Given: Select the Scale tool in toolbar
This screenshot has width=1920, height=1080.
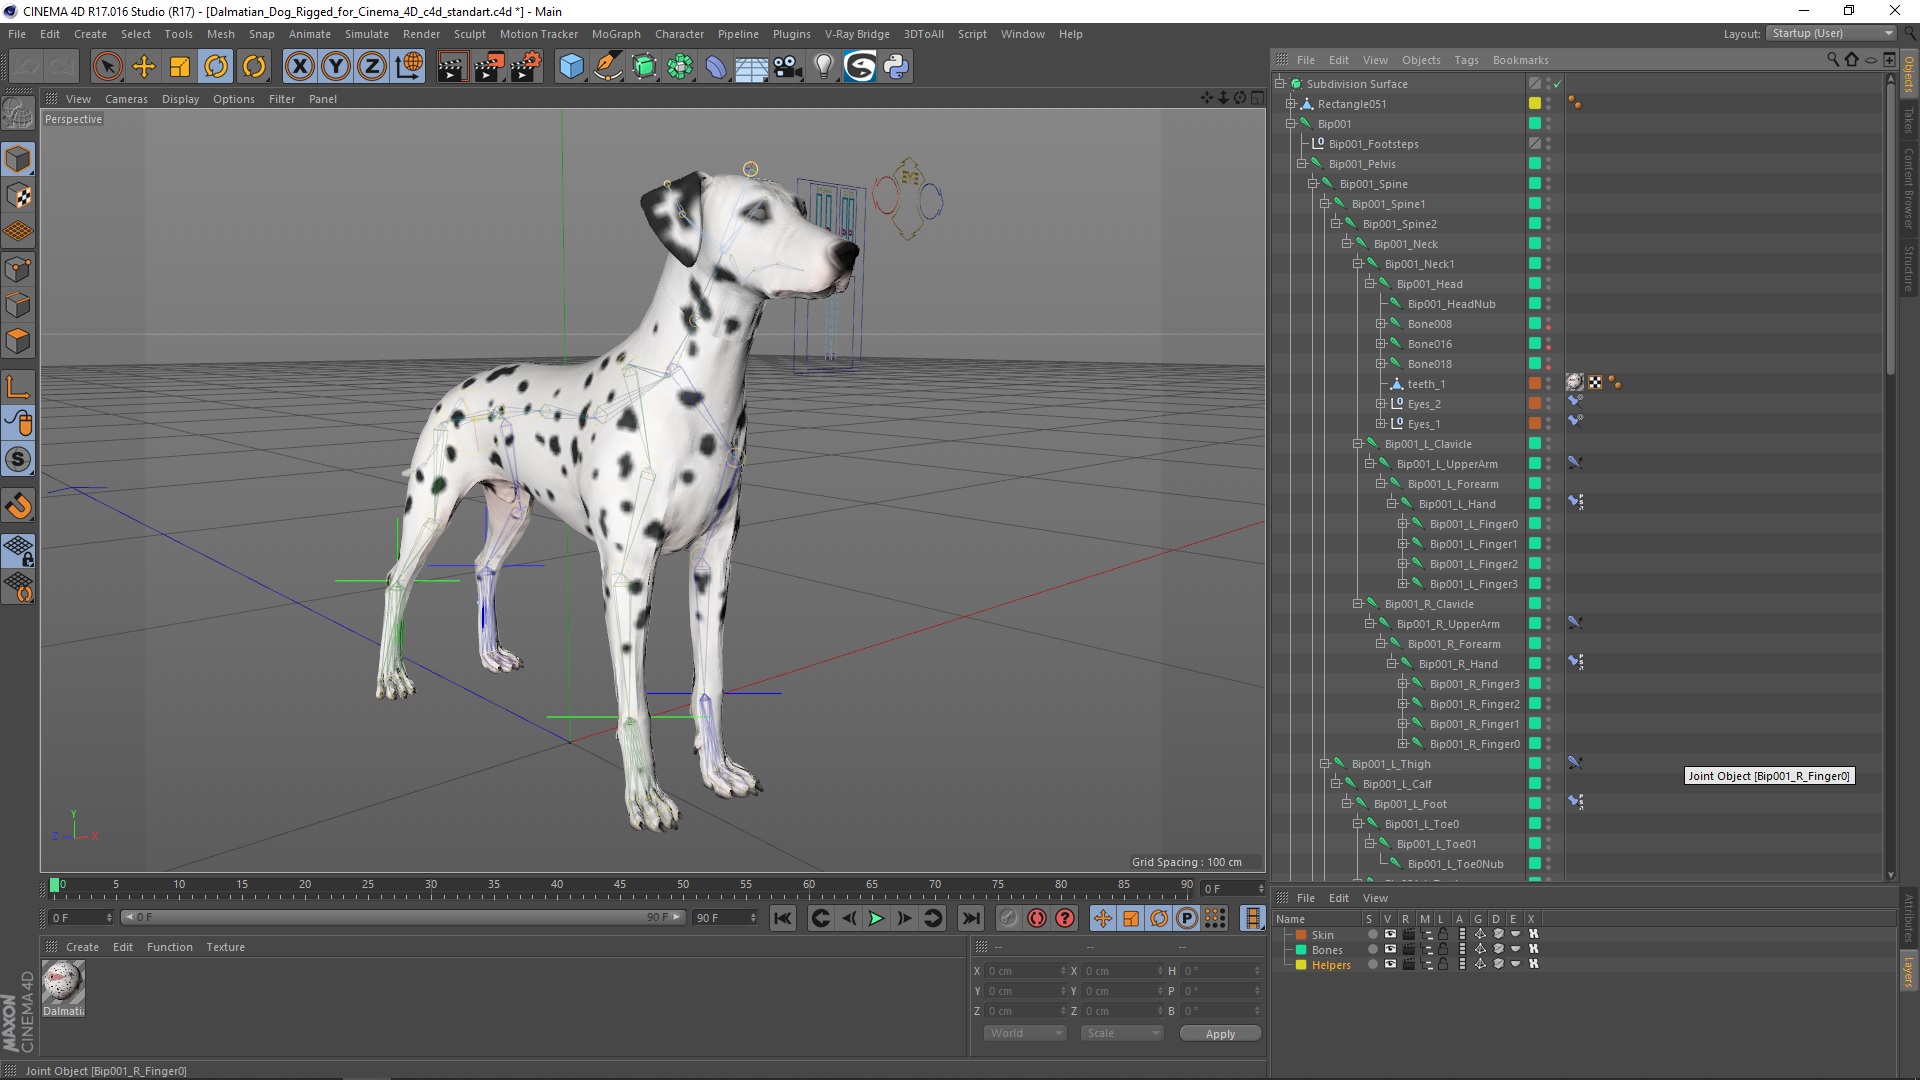Looking at the screenshot, I should tap(180, 67).
